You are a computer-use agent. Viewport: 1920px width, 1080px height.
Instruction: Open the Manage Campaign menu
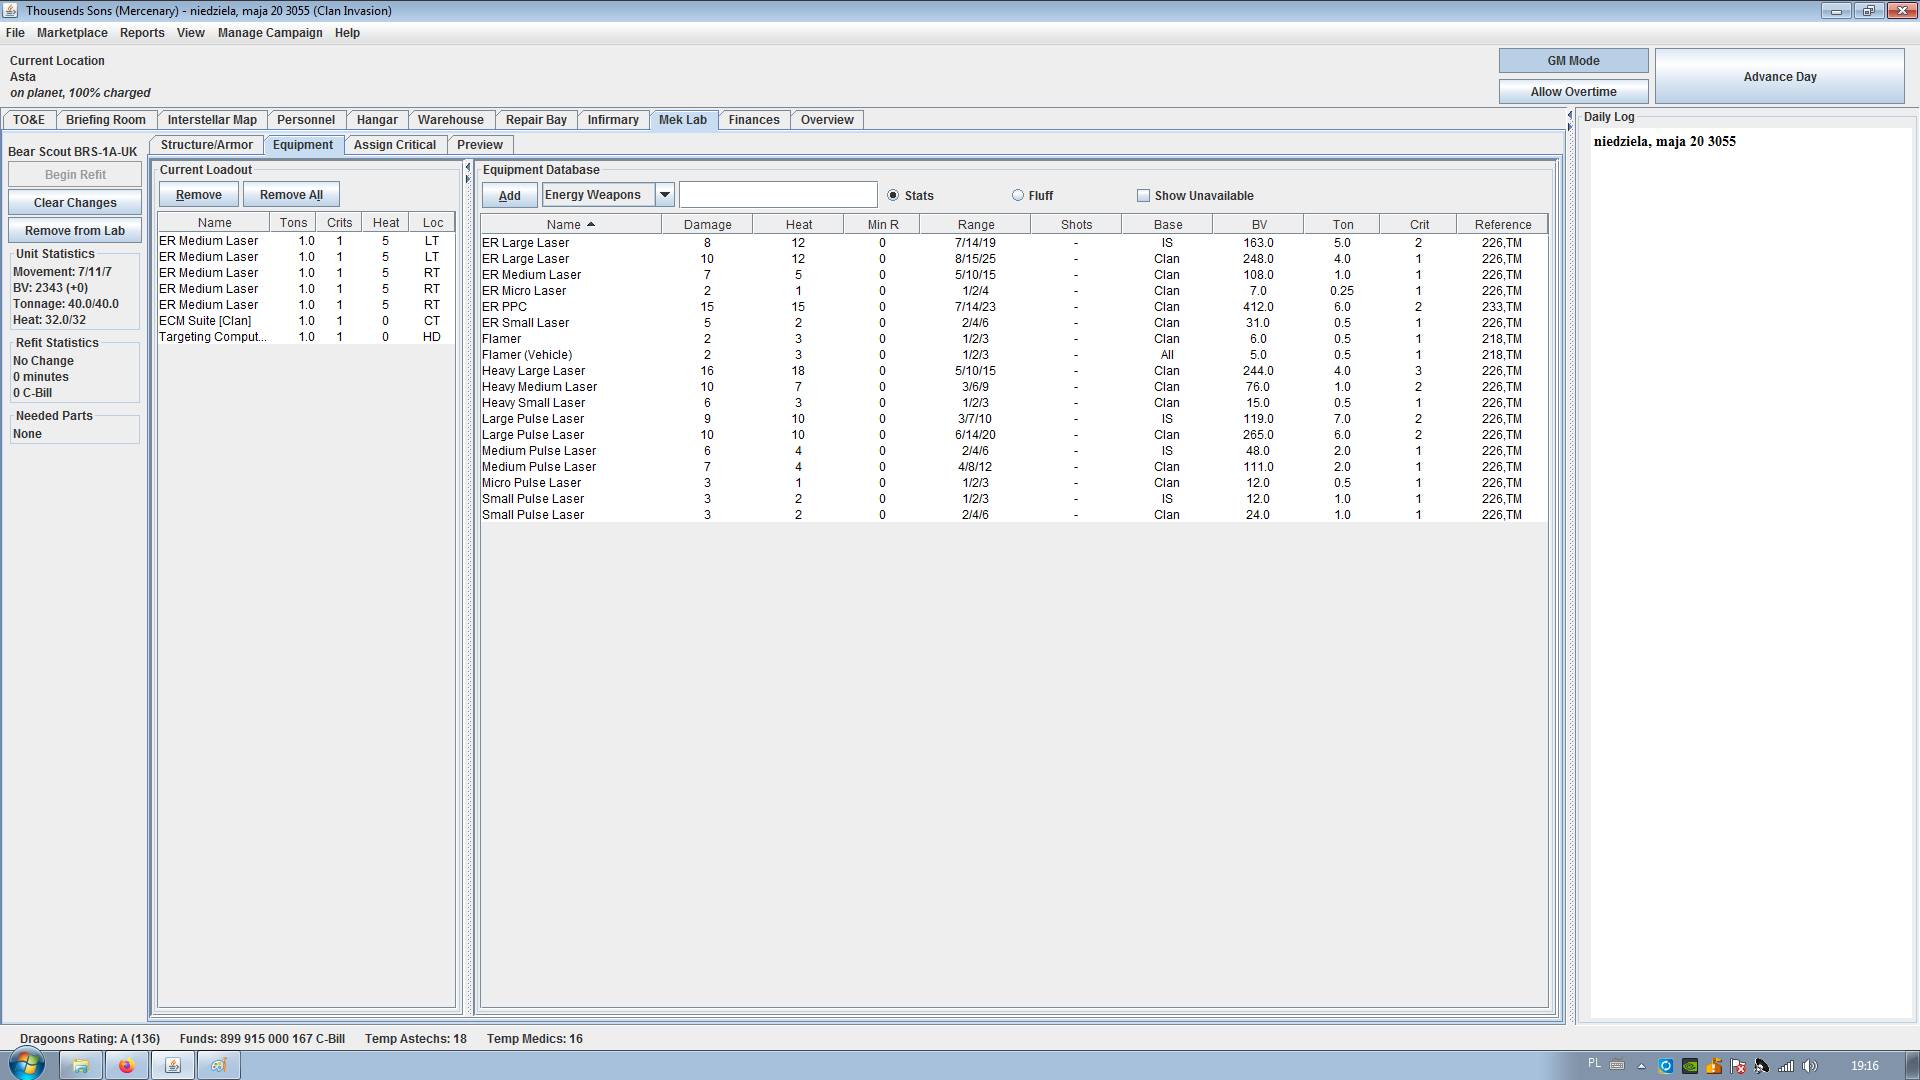(270, 33)
